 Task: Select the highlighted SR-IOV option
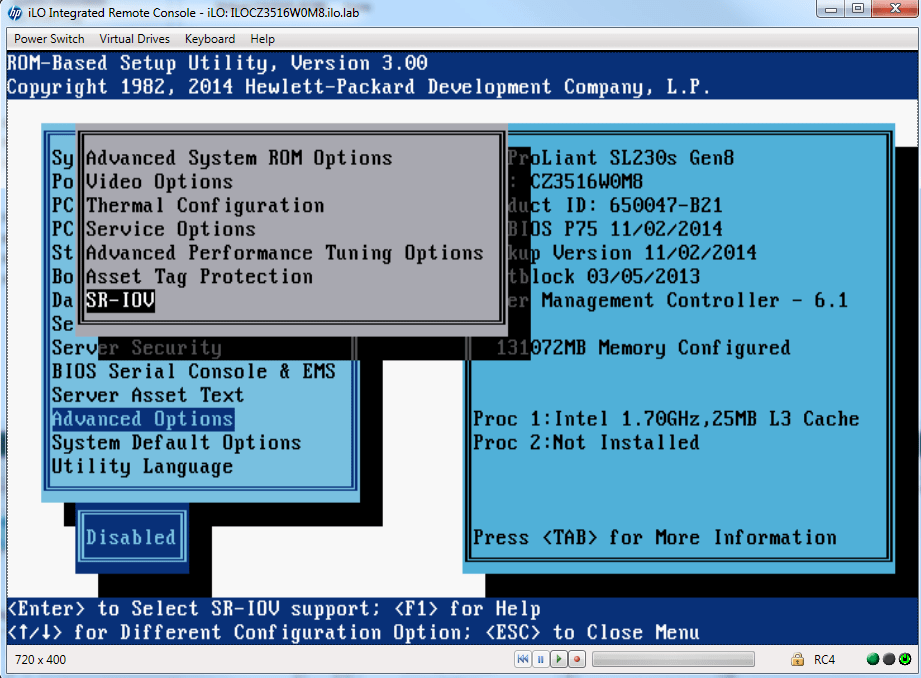(120, 301)
